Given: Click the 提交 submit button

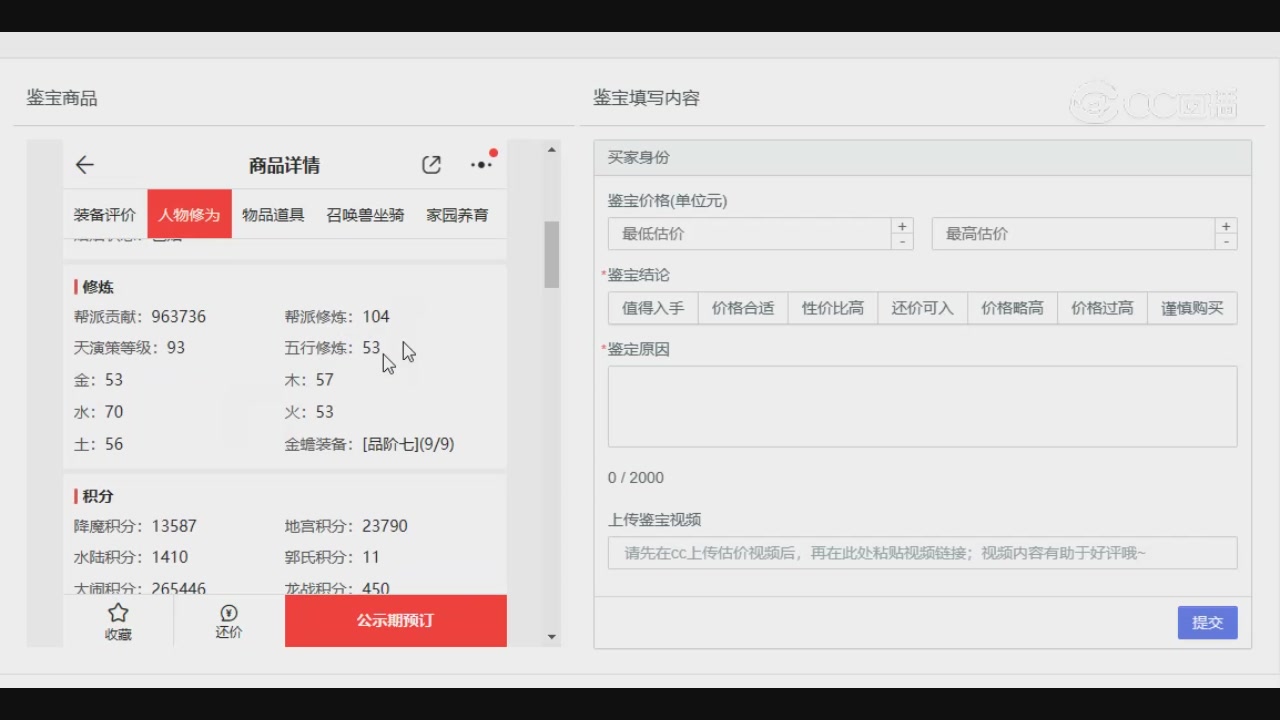Looking at the screenshot, I should pos(1207,622).
